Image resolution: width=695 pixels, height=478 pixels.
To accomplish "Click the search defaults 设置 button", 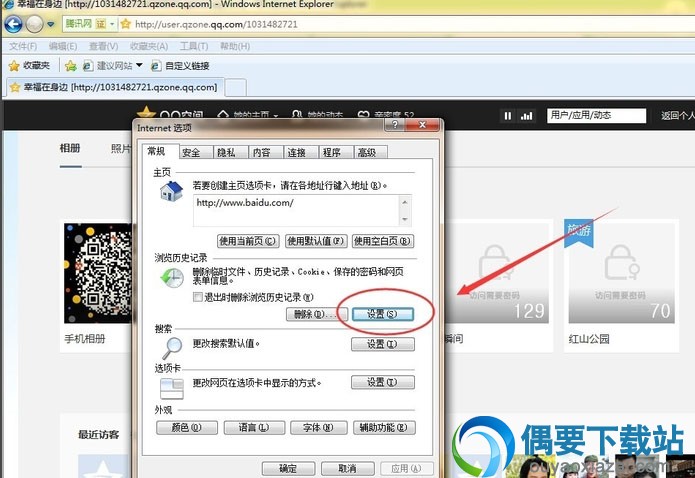I will [x=383, y=344].
